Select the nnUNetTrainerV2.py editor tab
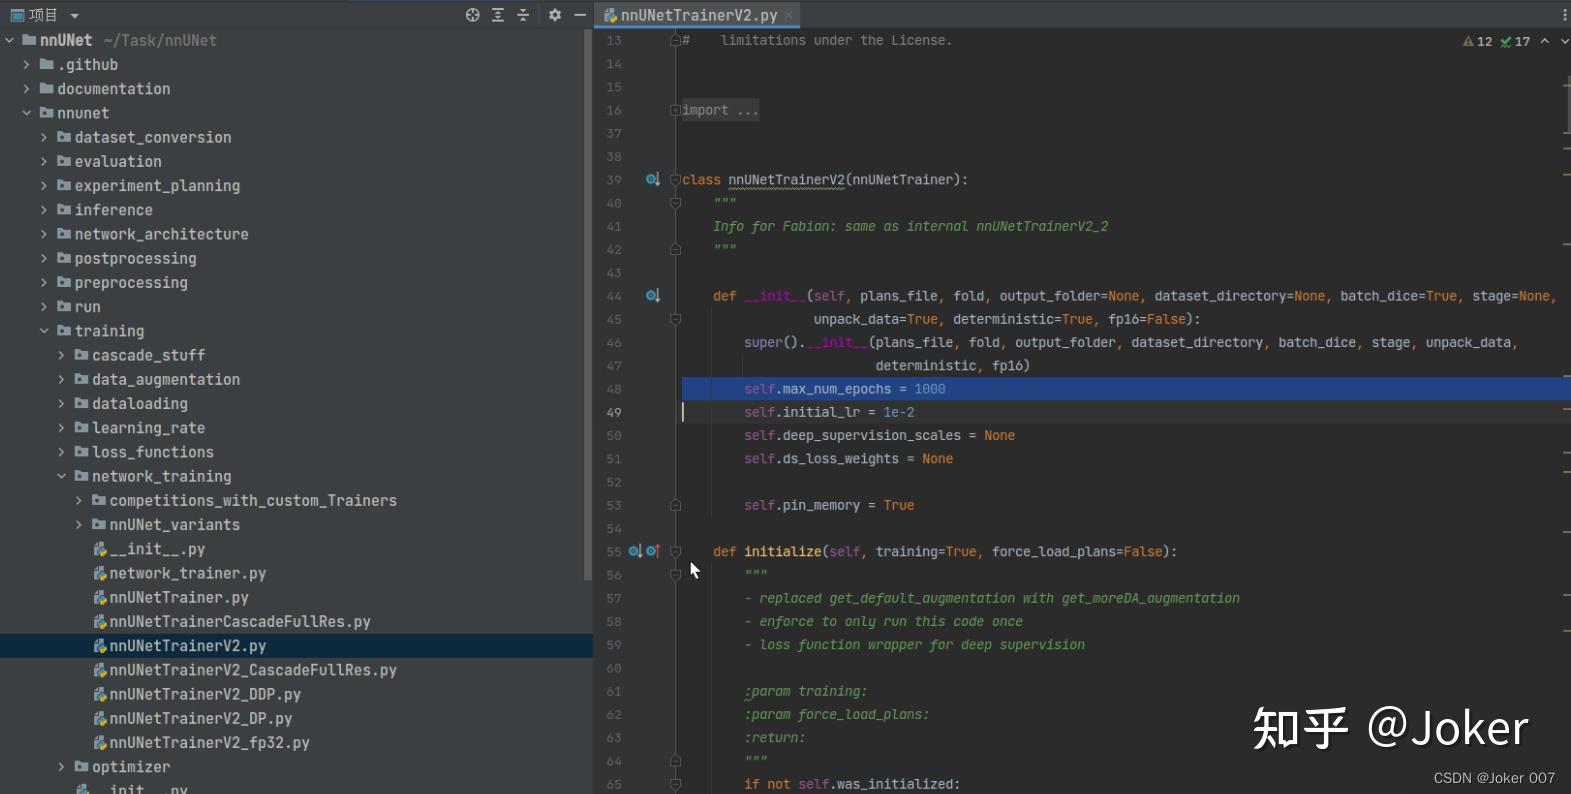 [697, 15]
